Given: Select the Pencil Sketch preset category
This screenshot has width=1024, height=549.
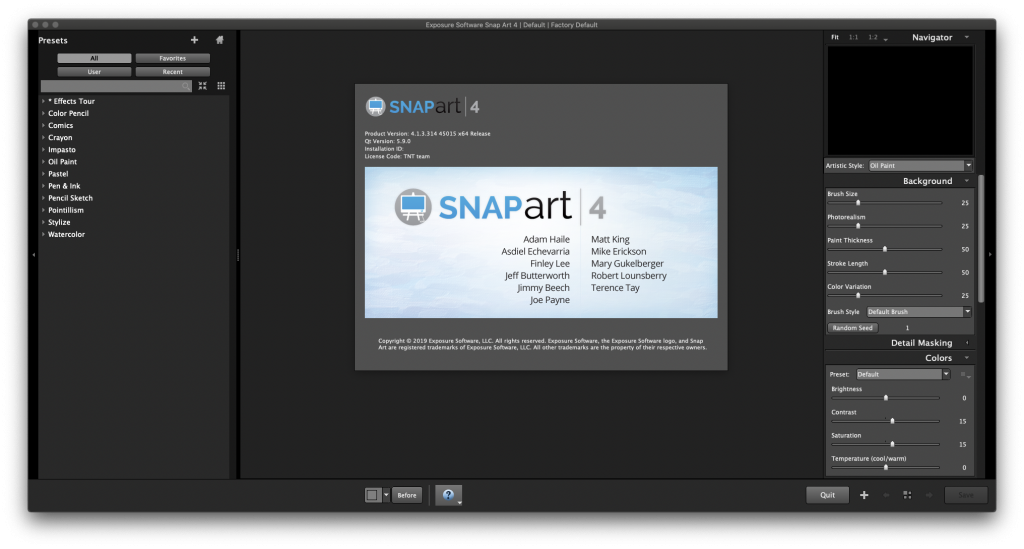Looking at the screenshot, I should tap(70, 198).
